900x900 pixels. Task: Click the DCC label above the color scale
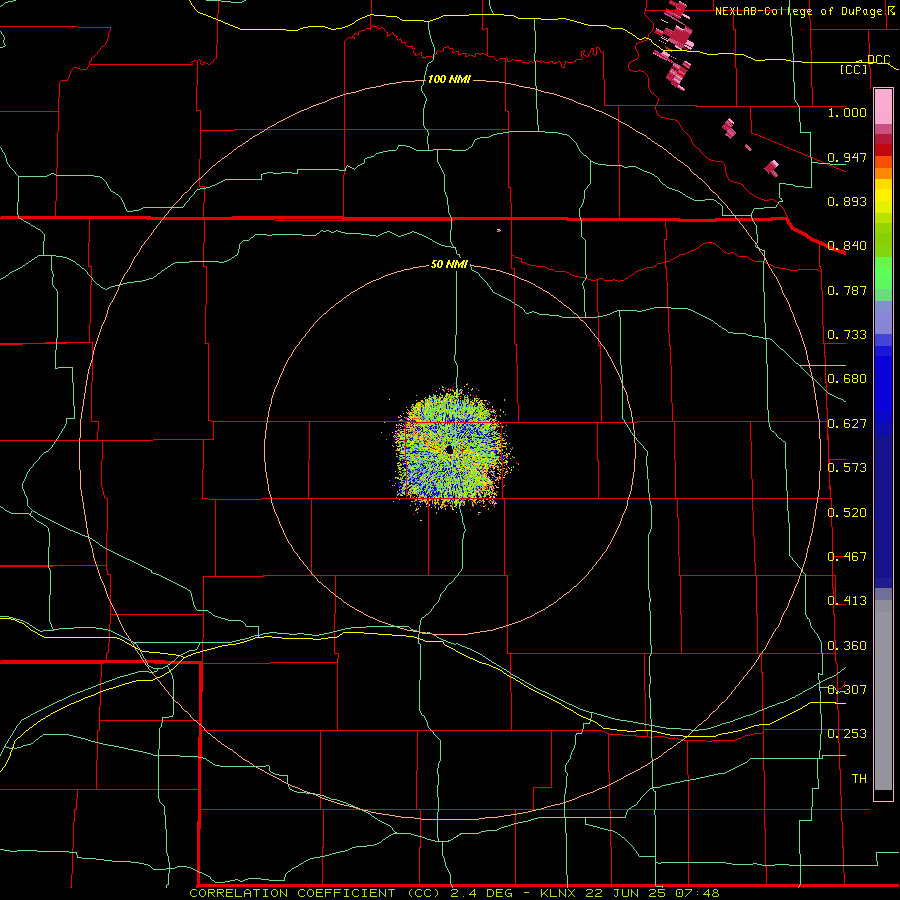click(878, 60)
